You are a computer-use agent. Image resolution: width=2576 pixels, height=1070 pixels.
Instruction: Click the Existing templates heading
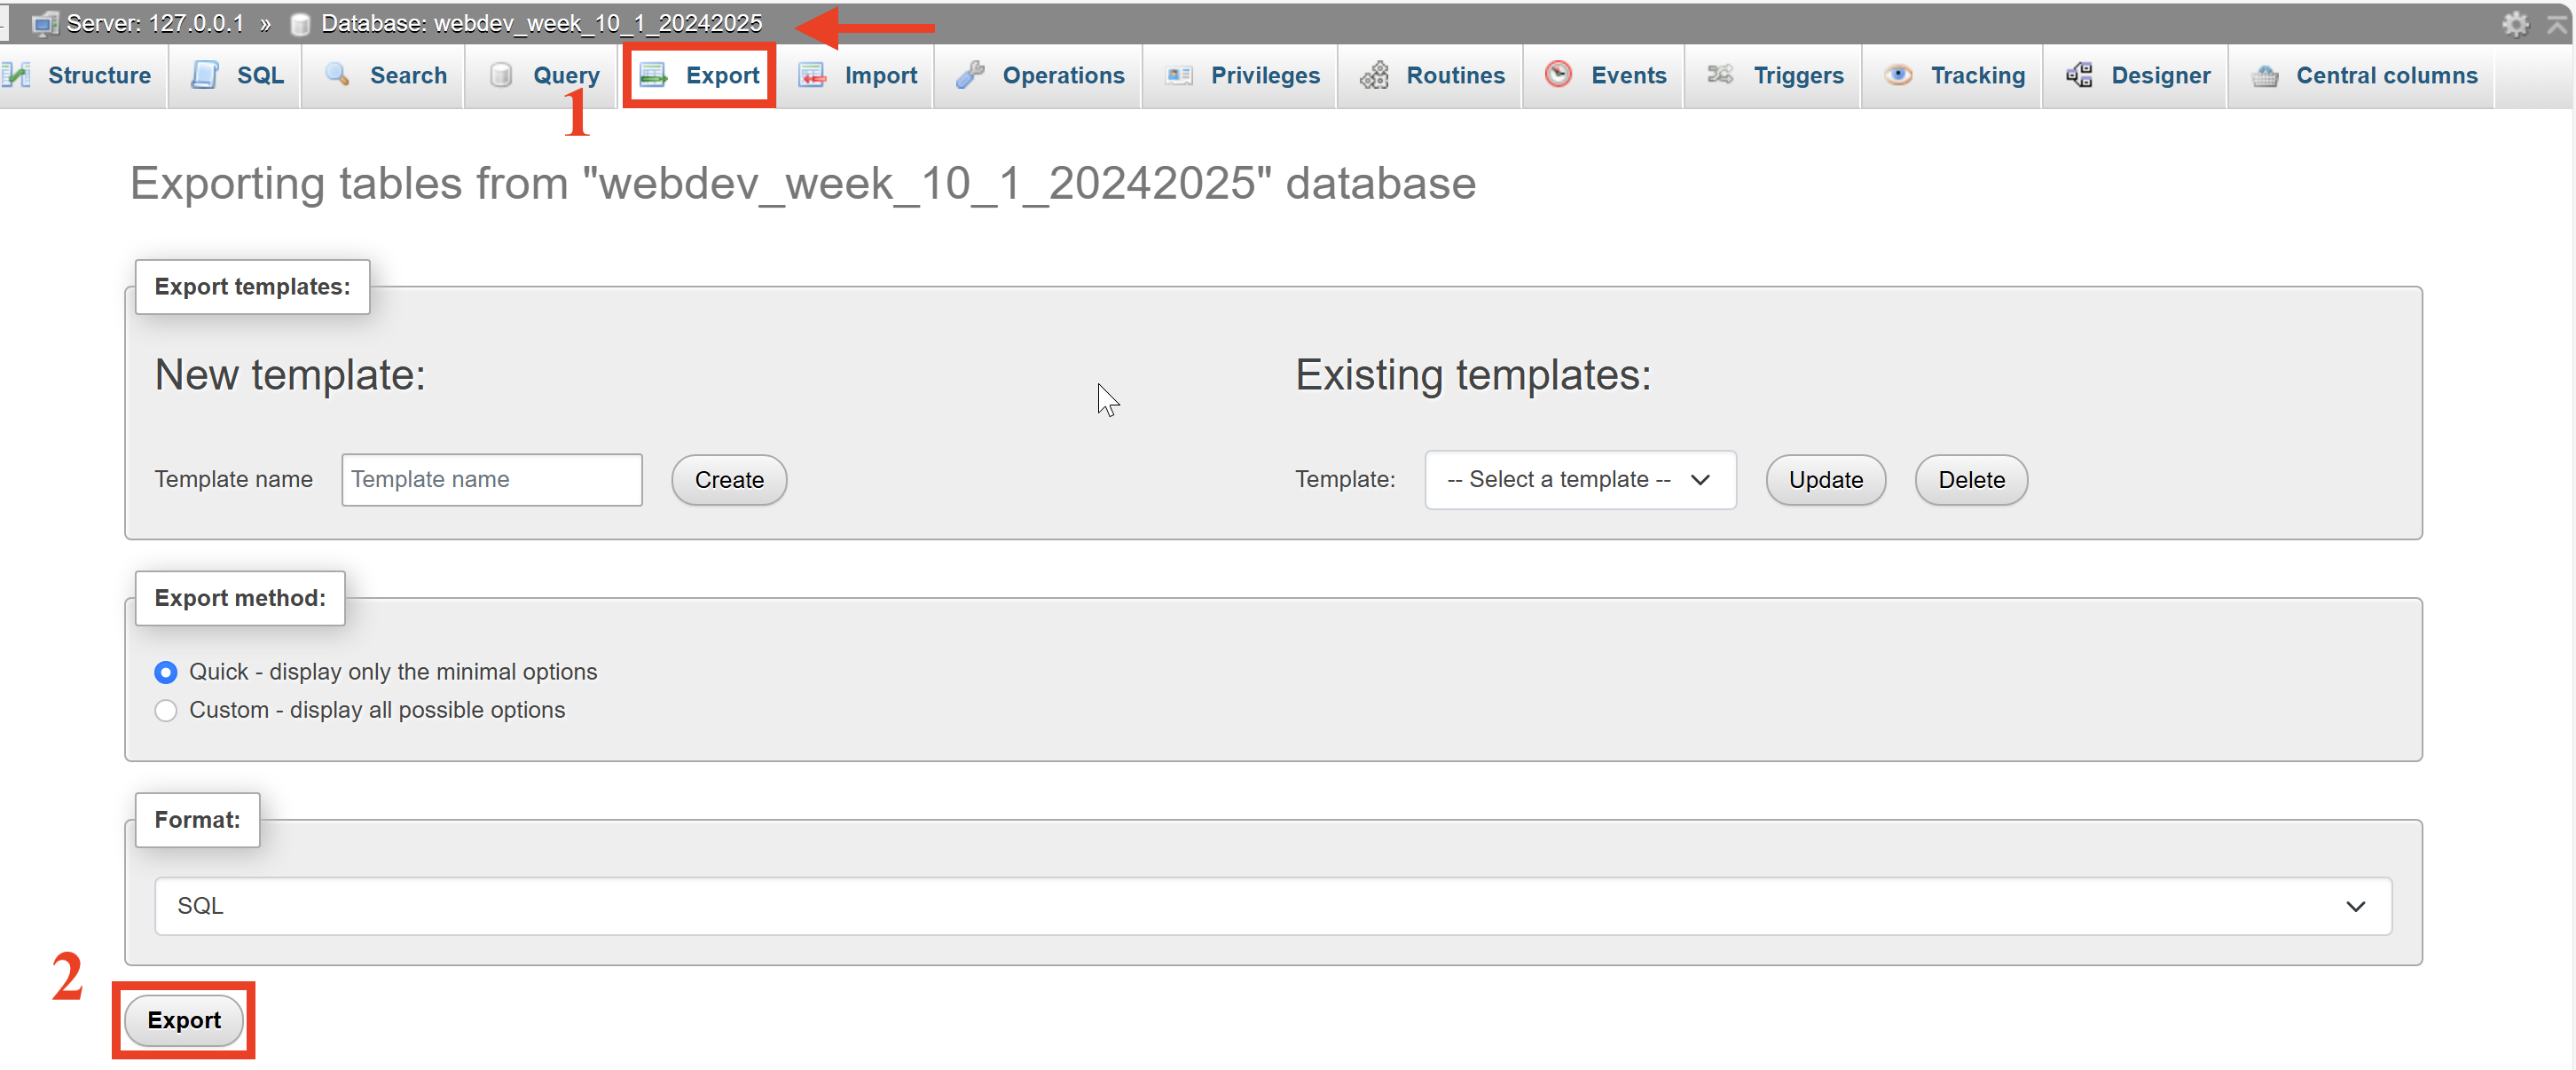tap(1473, 375)
